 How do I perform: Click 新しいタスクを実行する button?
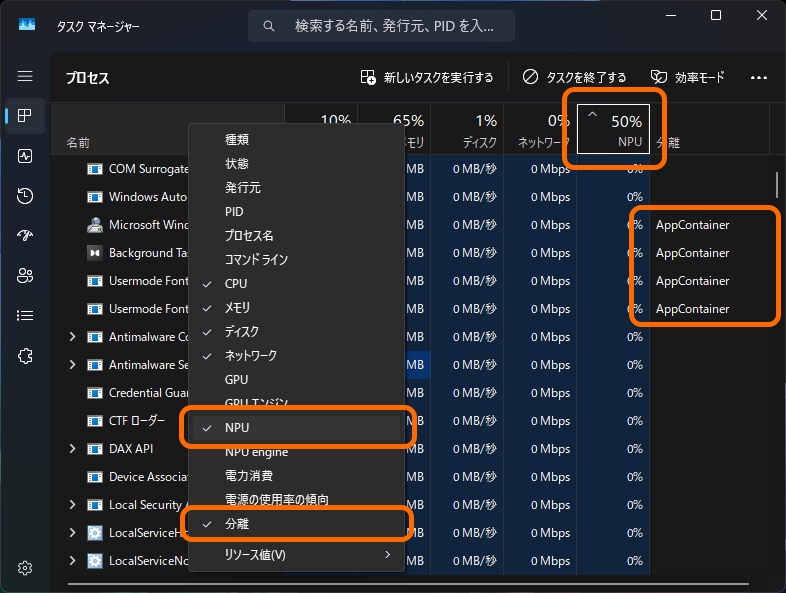[x=427, y=77]
